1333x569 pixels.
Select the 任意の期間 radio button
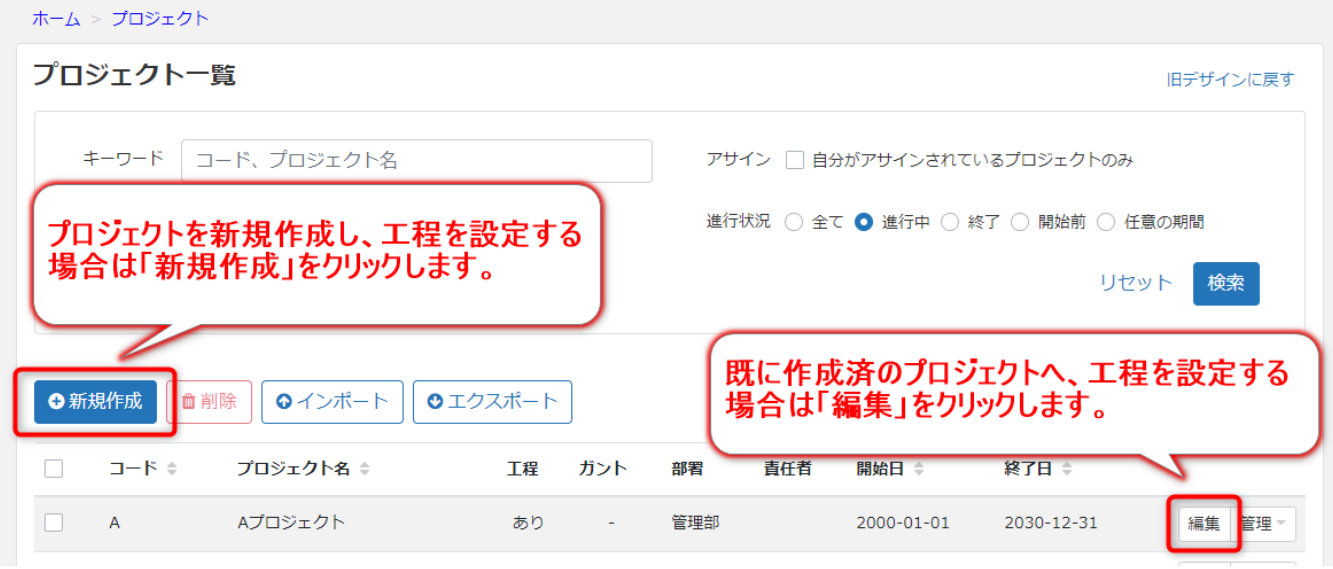1106,222
